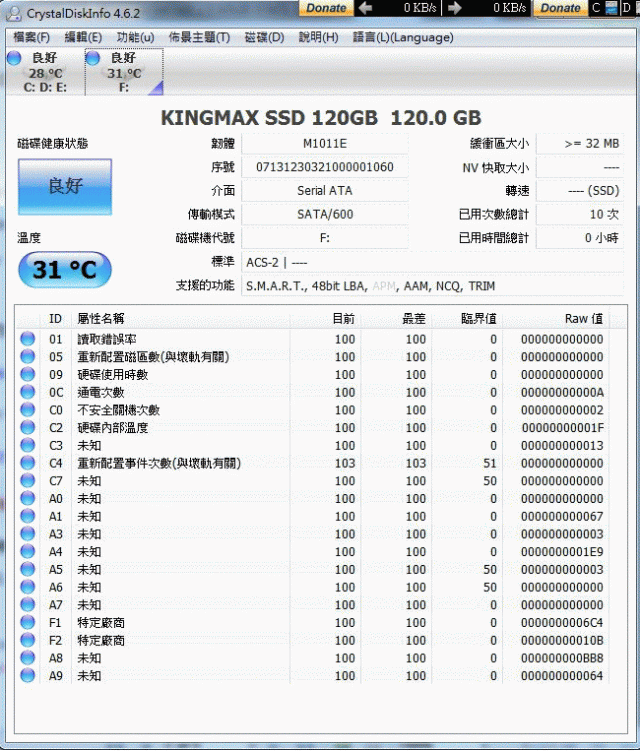Click the Raw 值 column header
640x751 pixels.
[x=556, y=319]
